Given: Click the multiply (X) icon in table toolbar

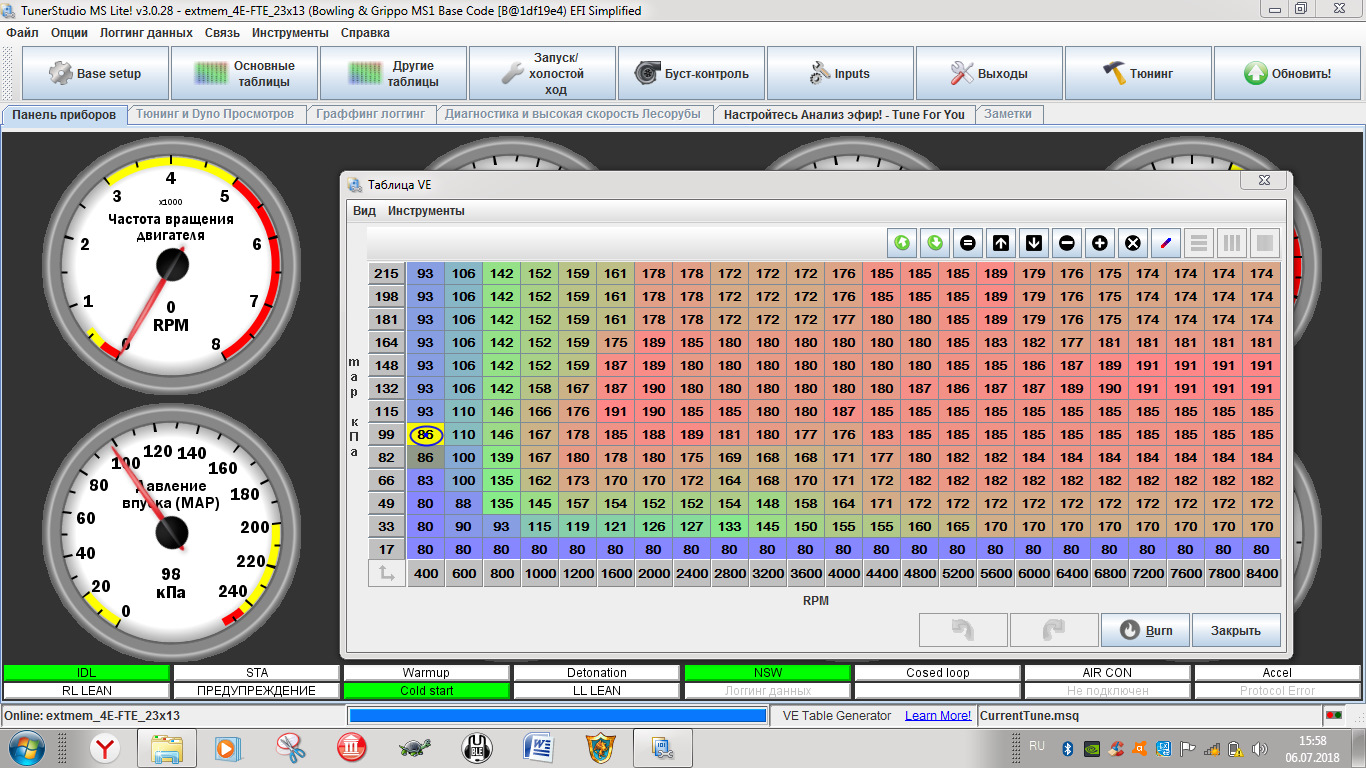Looking at the screenshot, I should coord(1132,242).
